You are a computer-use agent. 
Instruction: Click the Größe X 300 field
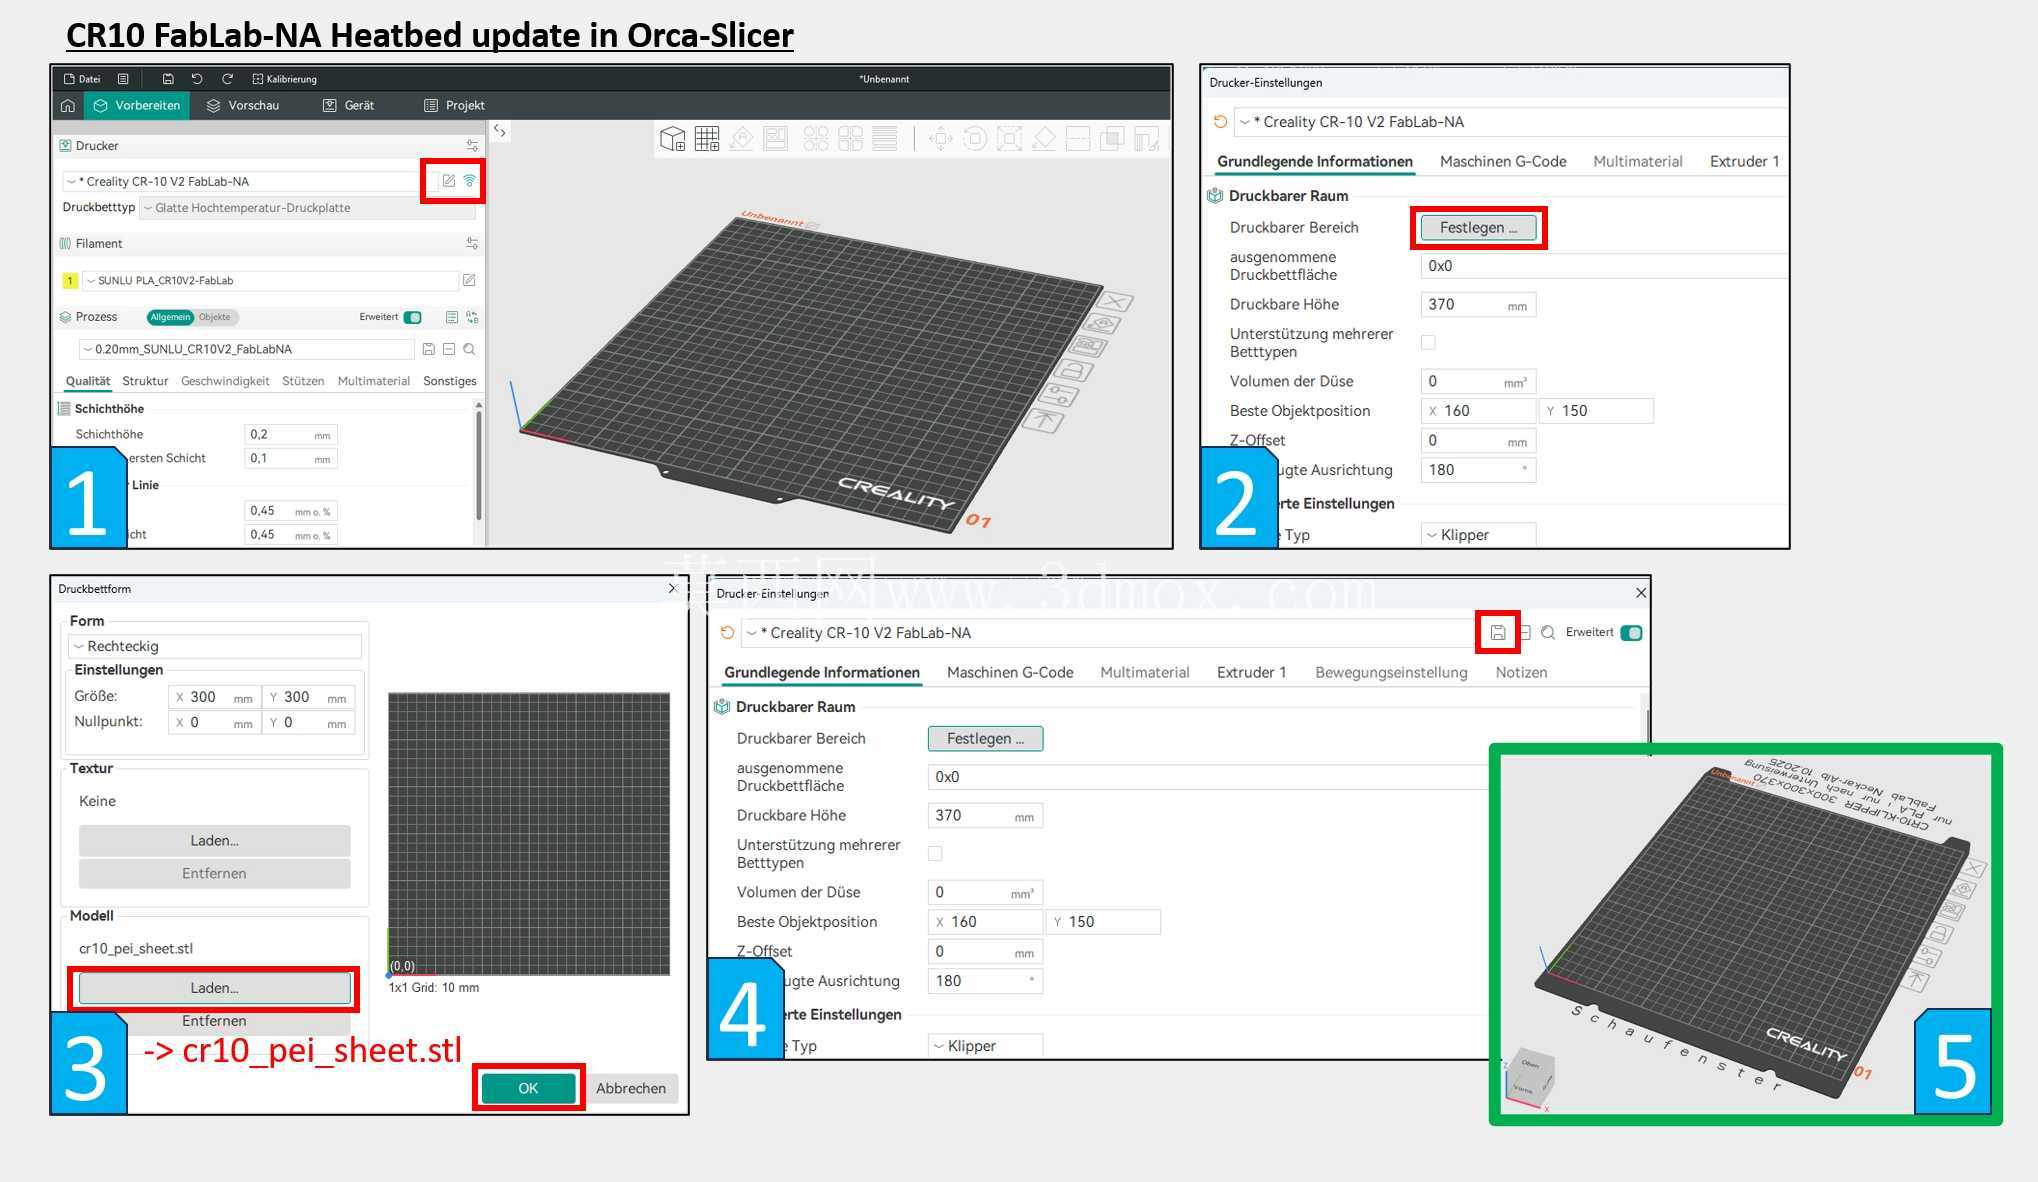click(x=214, y=697)
